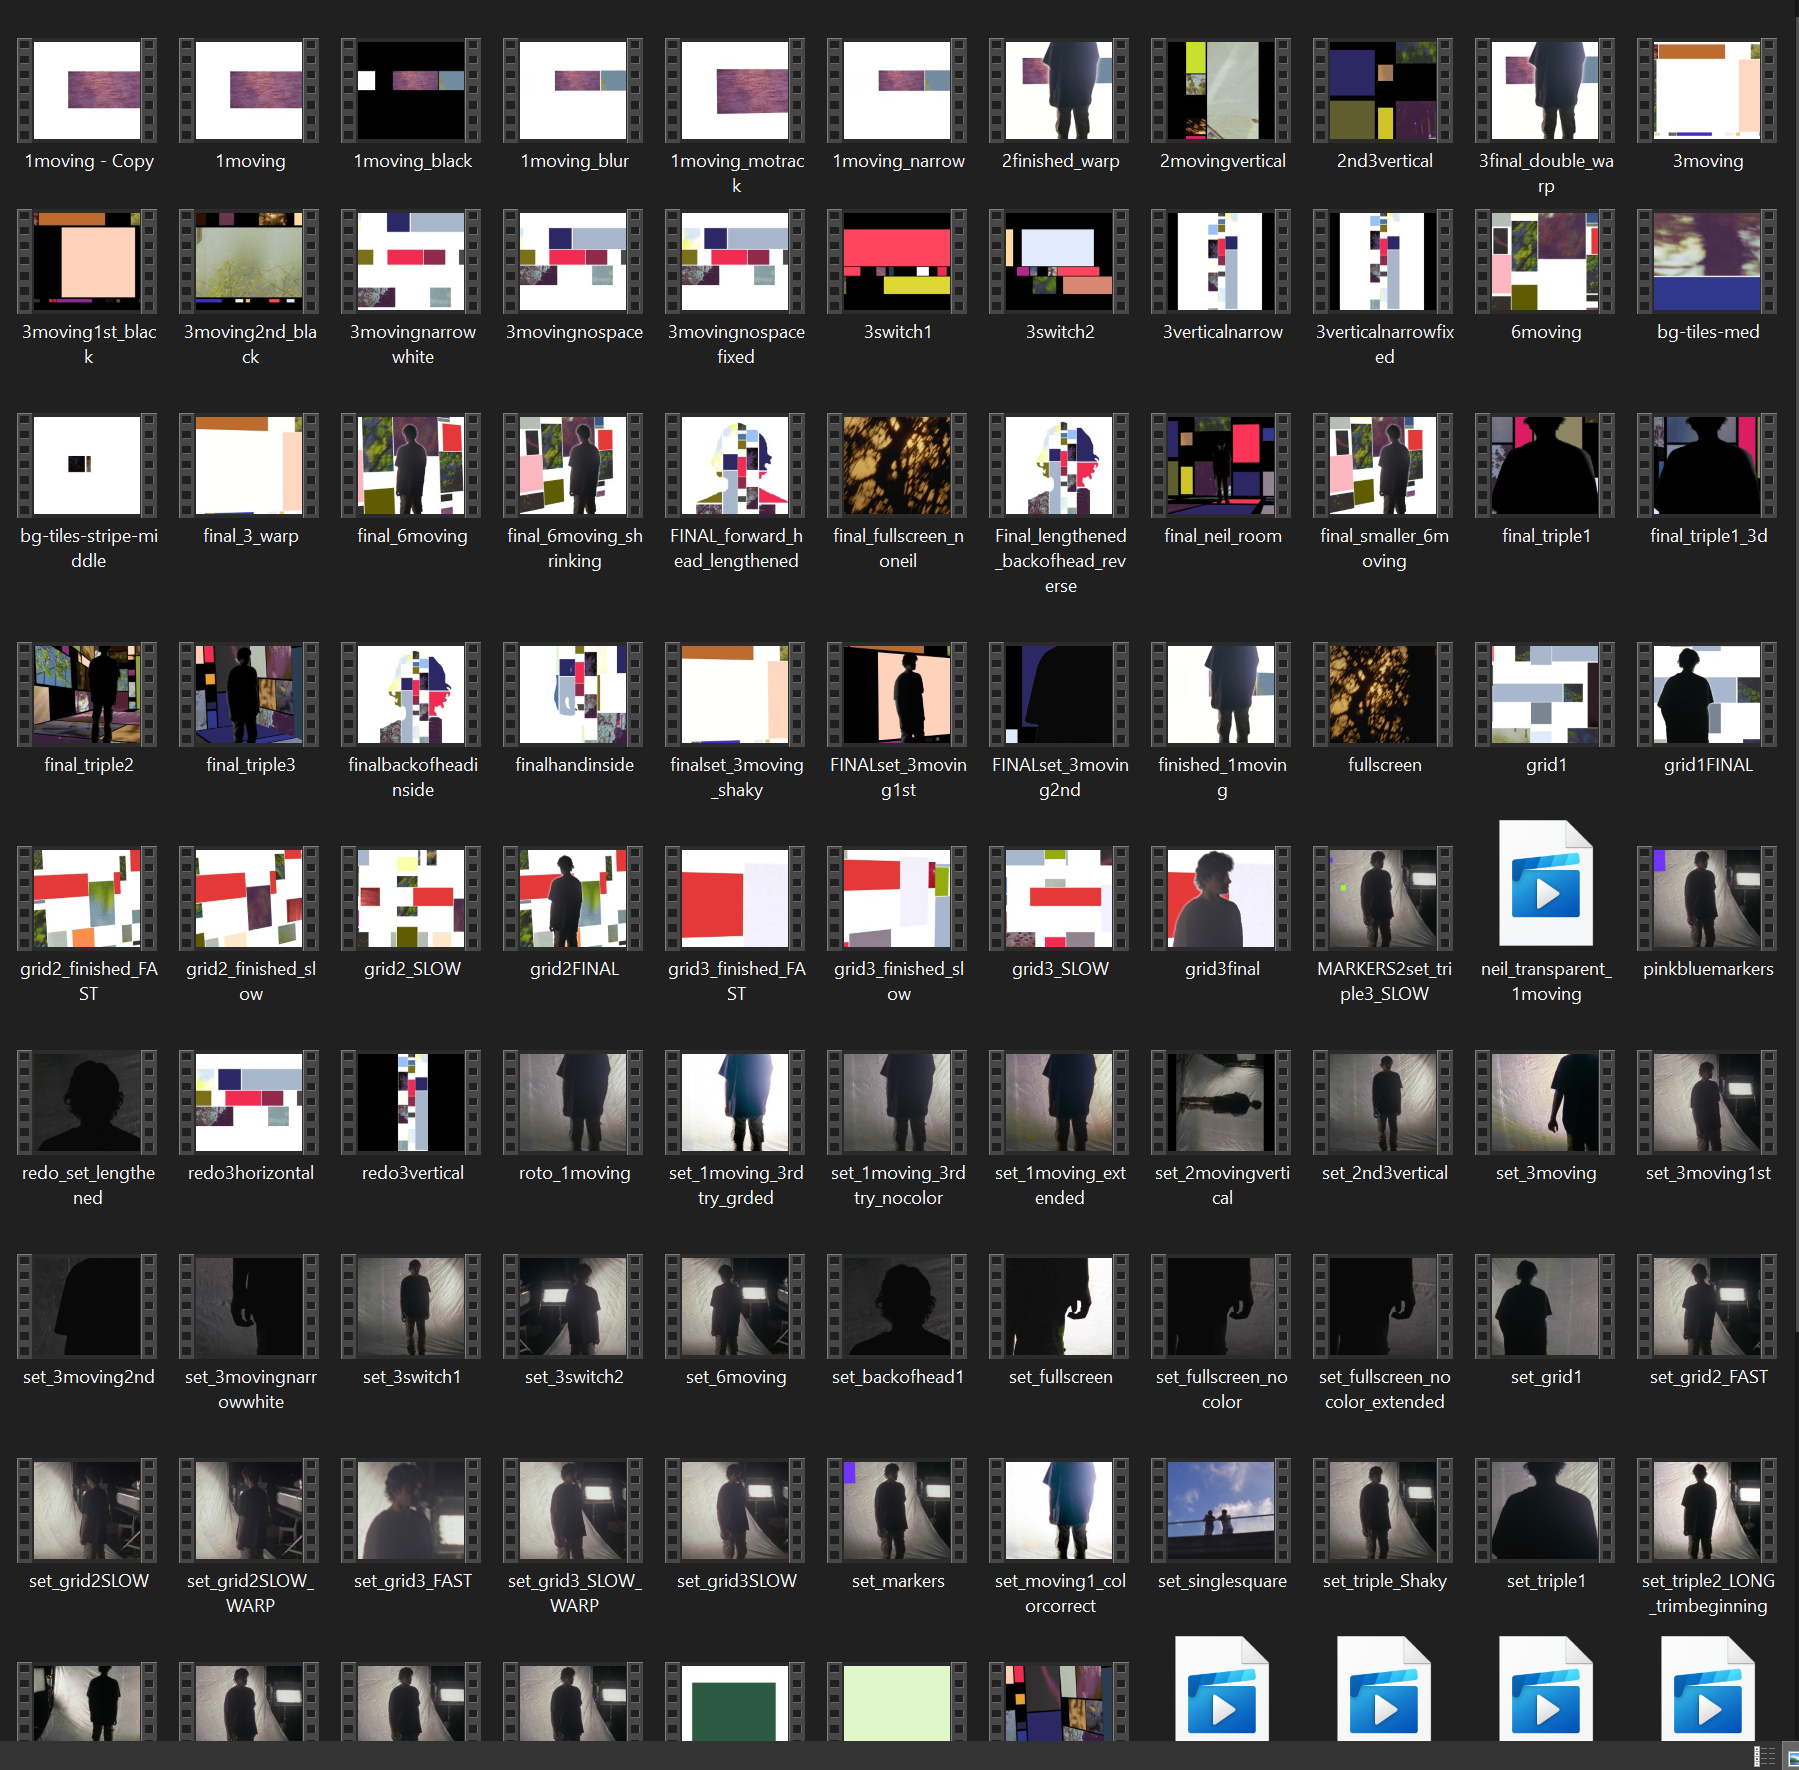The image size is (1799, 1770).
Task: Click the file name "set_fullscreen"
Action: [1060, 1377]
